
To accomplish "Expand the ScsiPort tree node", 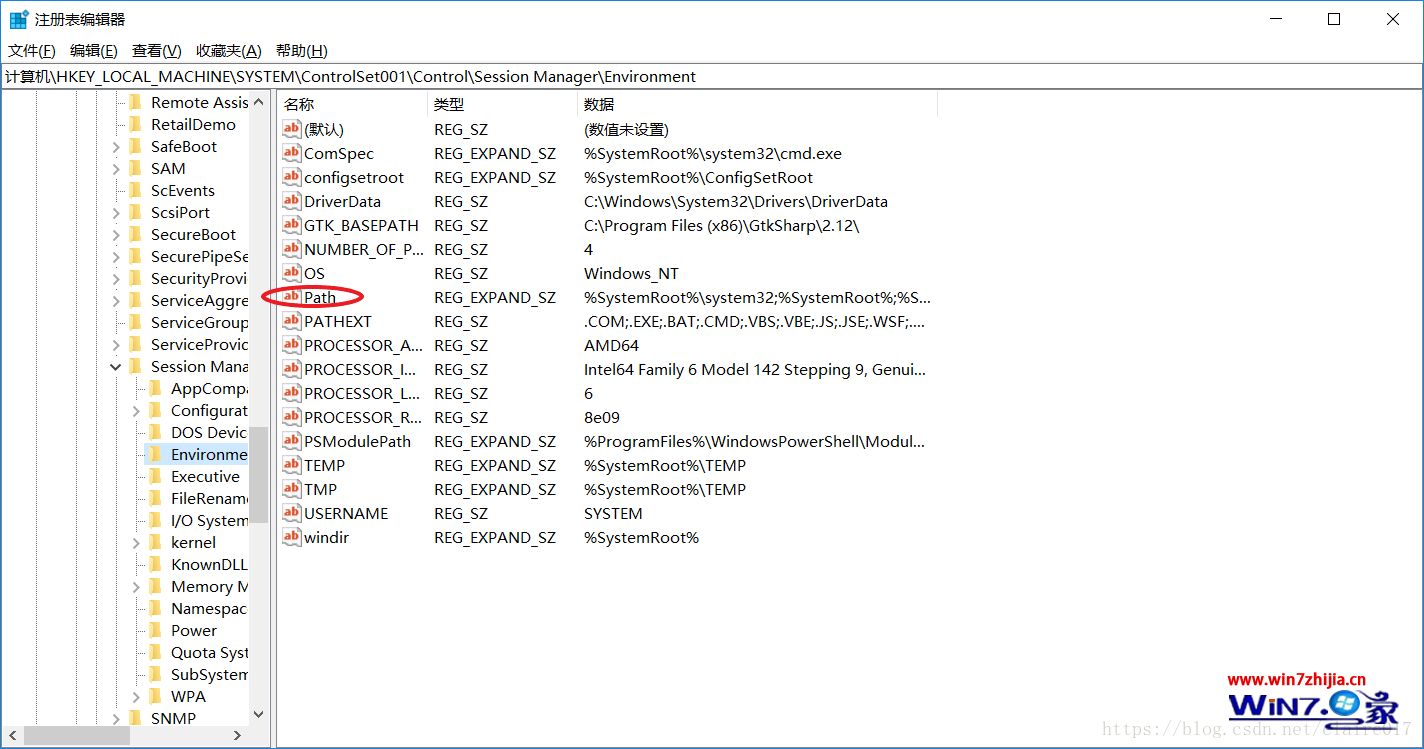I will (x=116, y=213).
